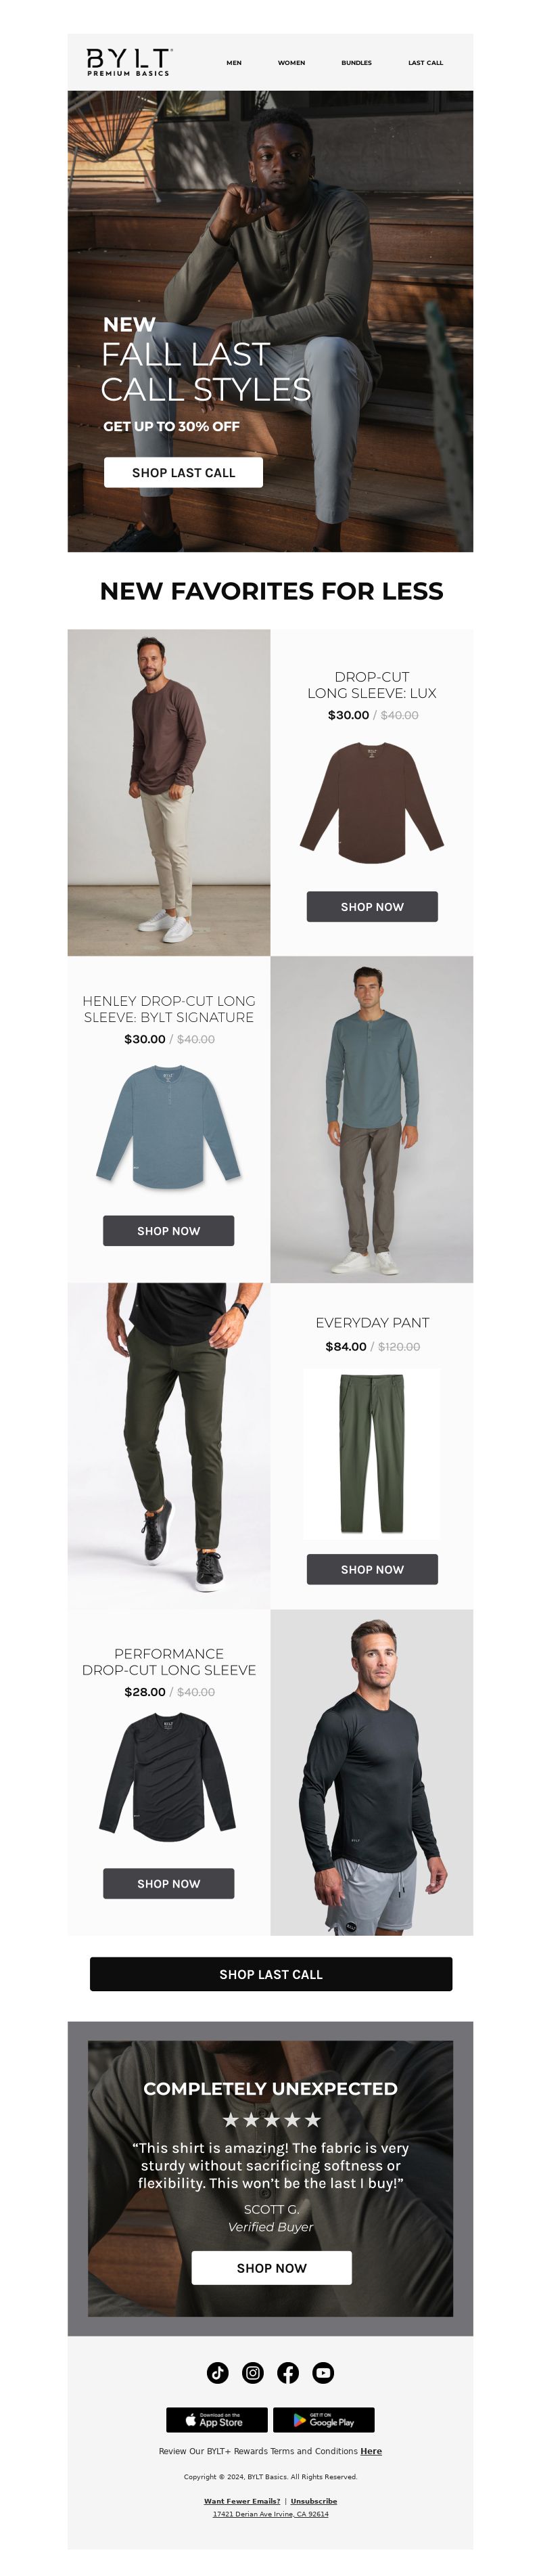Click the BYLT Premium Basics logo
This screenshot has width=541, height=2576.
click(x=129, y=62)
